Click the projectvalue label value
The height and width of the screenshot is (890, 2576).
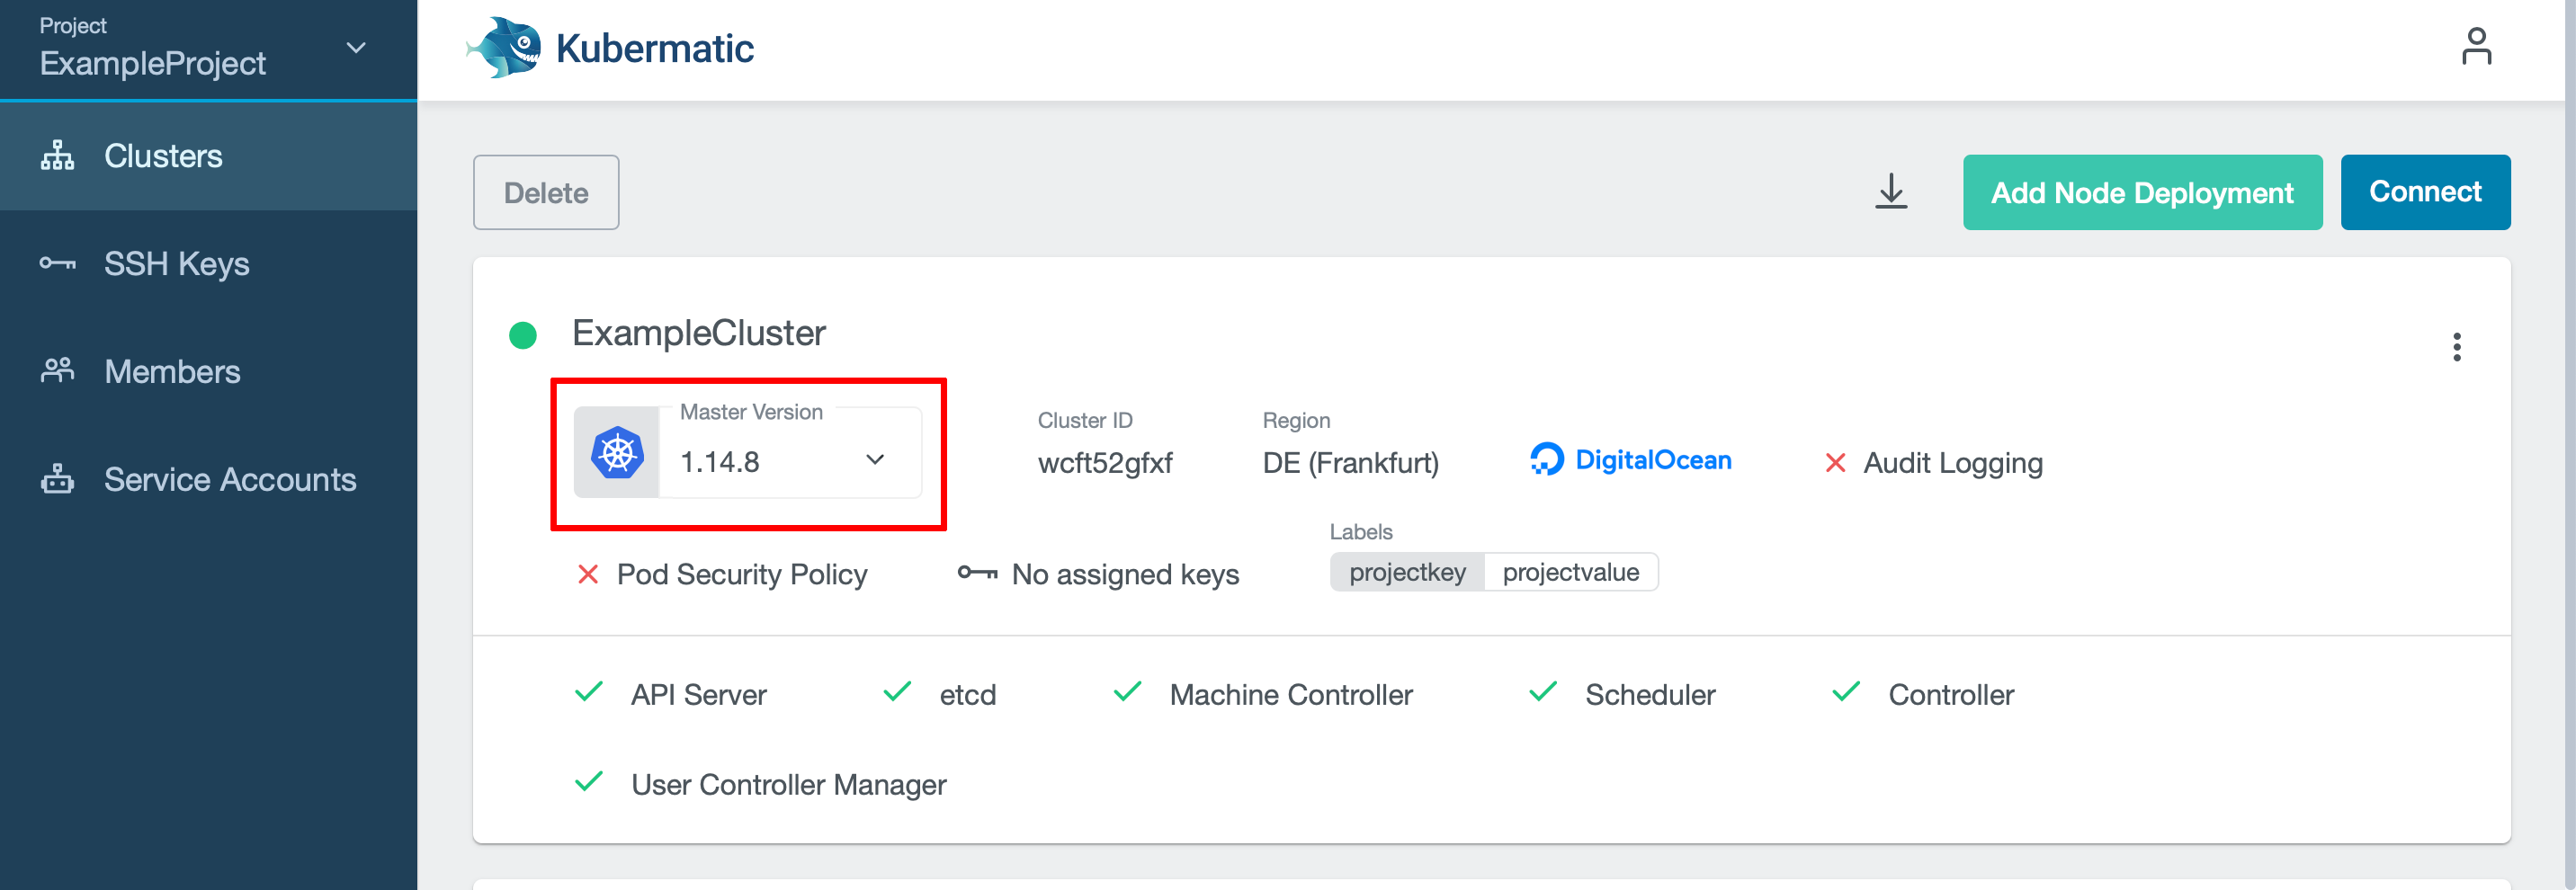click(1571, 572)
